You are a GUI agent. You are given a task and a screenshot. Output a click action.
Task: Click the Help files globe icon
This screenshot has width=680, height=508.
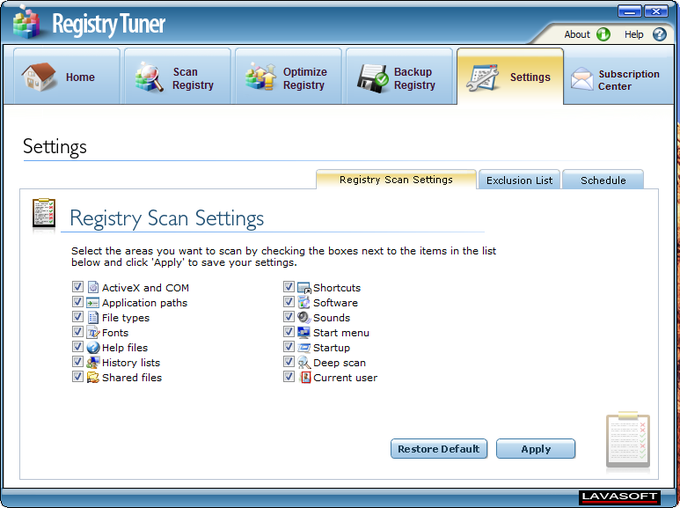click(x=93, y=347)
